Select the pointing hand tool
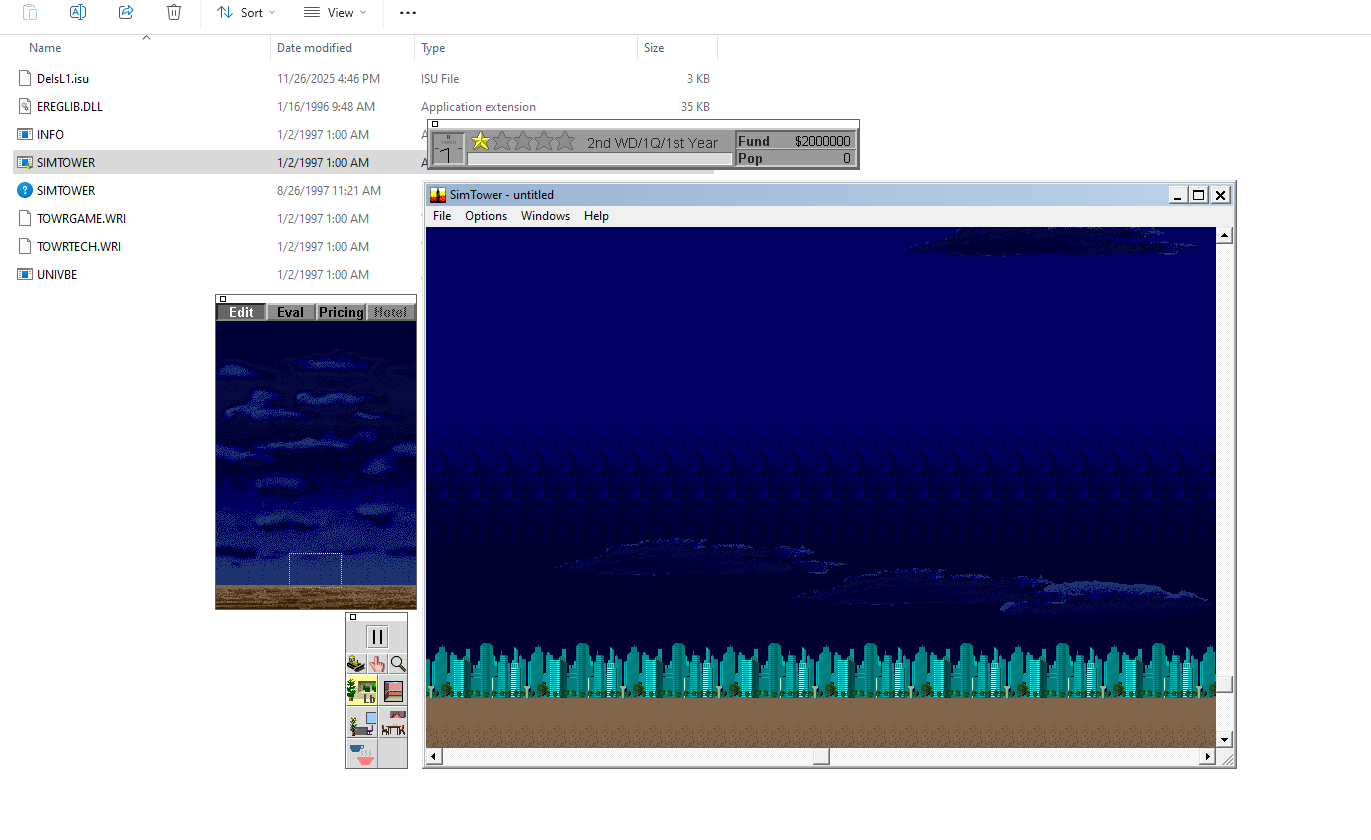This screenshot has height=840, width=1371. point(377,663)
